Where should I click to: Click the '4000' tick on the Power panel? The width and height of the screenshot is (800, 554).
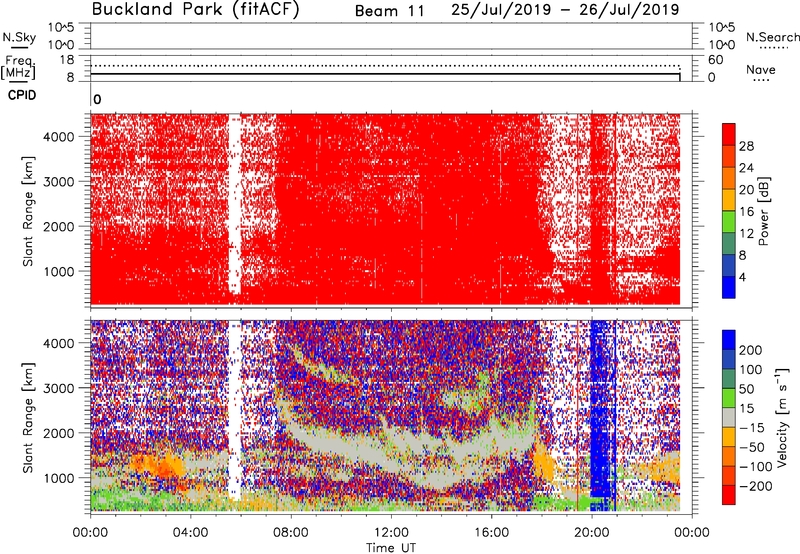point(59,137)
